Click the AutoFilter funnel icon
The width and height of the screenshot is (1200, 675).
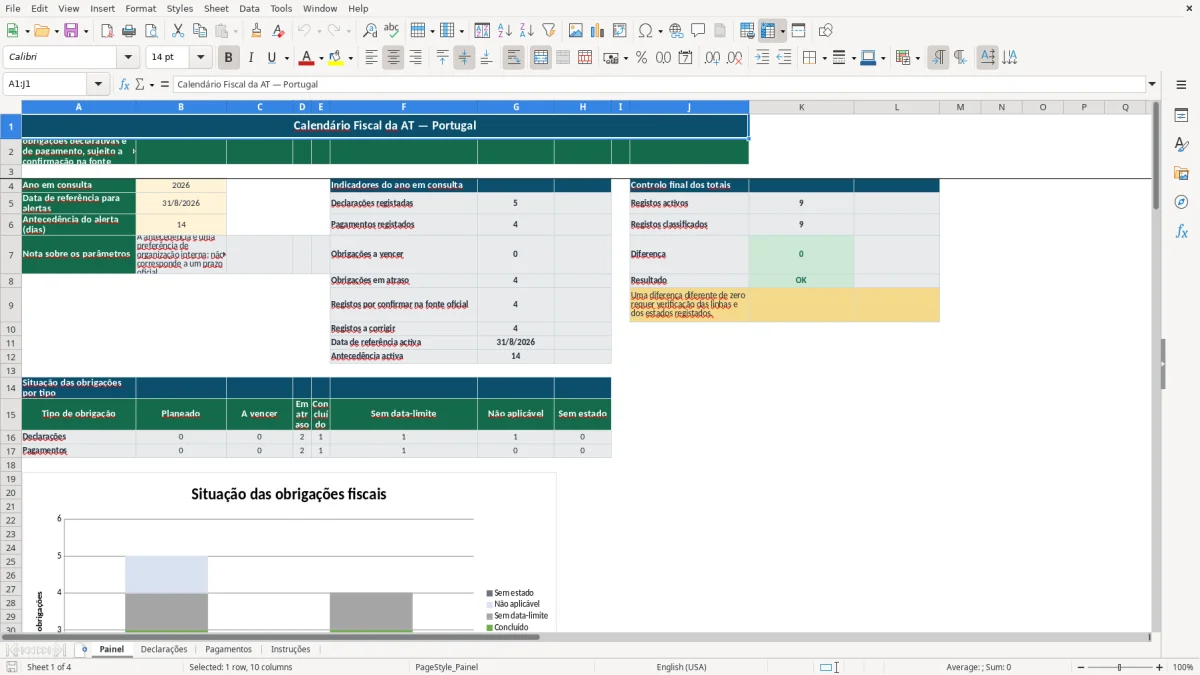coord(549,31)
